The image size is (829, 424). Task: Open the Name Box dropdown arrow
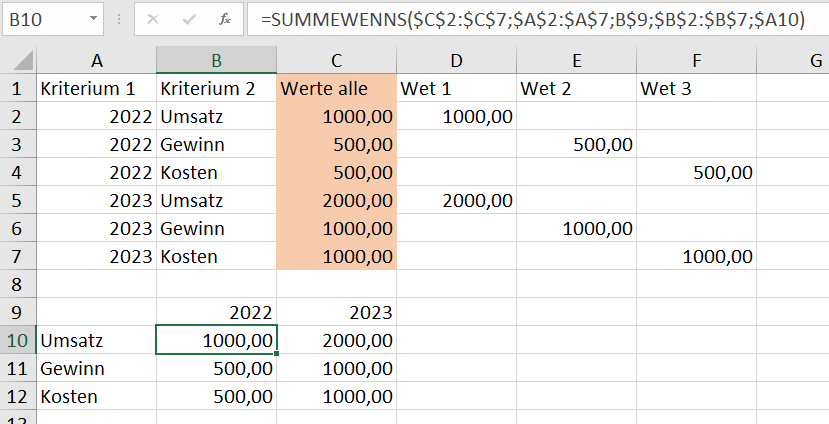pyautogui.click(x=94, y=19)
